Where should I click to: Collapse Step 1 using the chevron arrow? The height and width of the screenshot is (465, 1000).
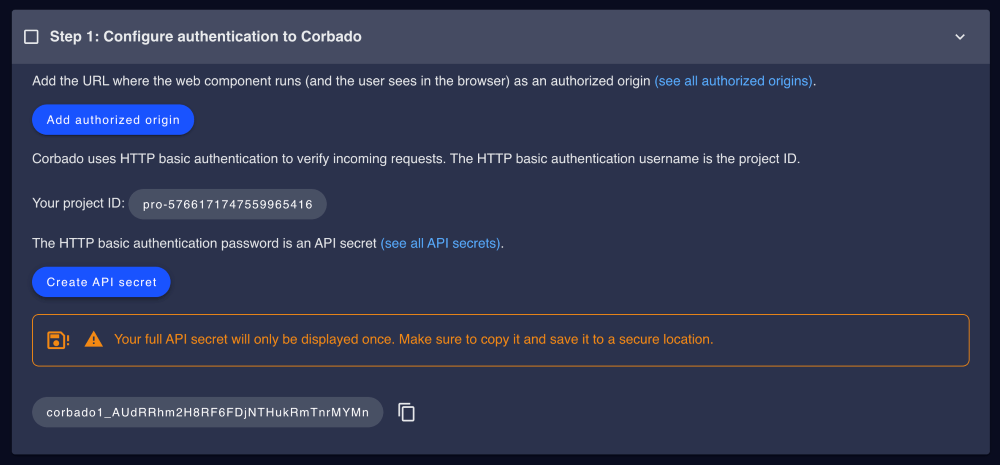click(x=960, y=37)
